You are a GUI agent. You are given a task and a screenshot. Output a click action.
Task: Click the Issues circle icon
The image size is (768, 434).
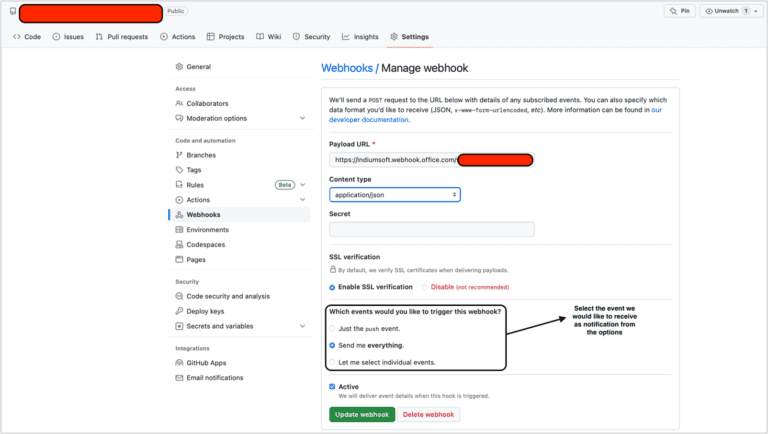[56, 37]
